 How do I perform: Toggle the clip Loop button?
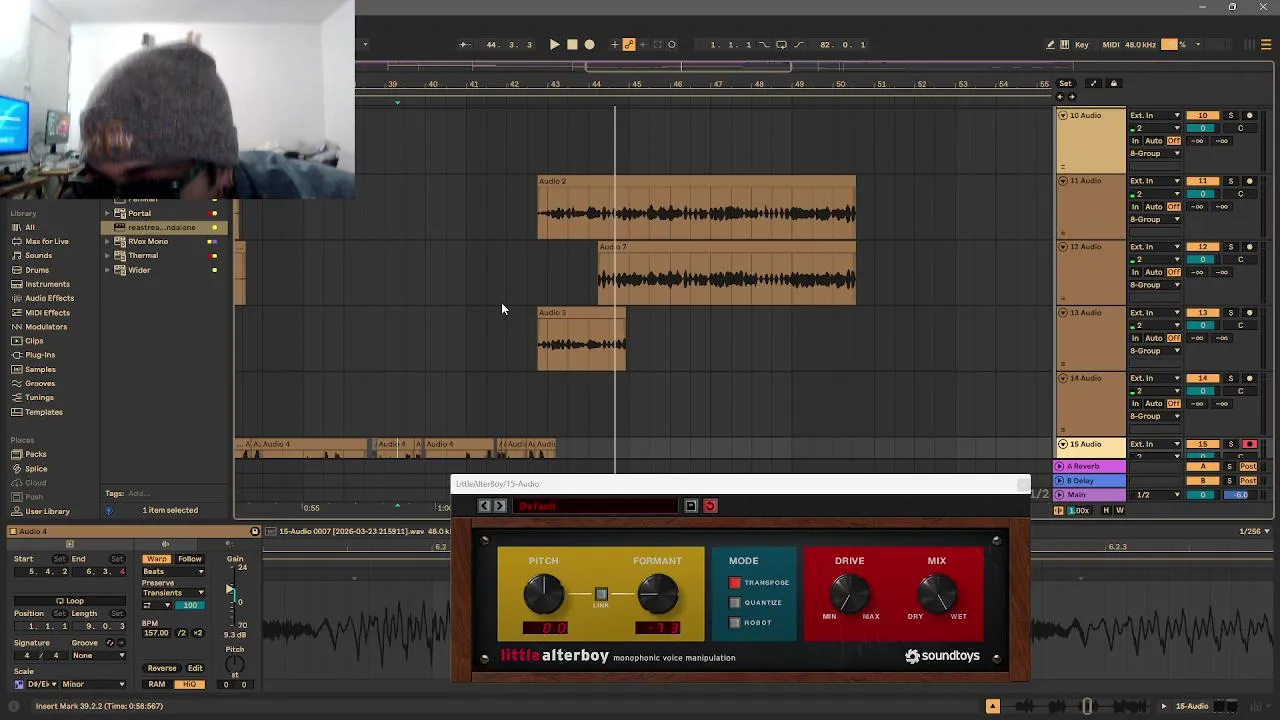point(70,601)
